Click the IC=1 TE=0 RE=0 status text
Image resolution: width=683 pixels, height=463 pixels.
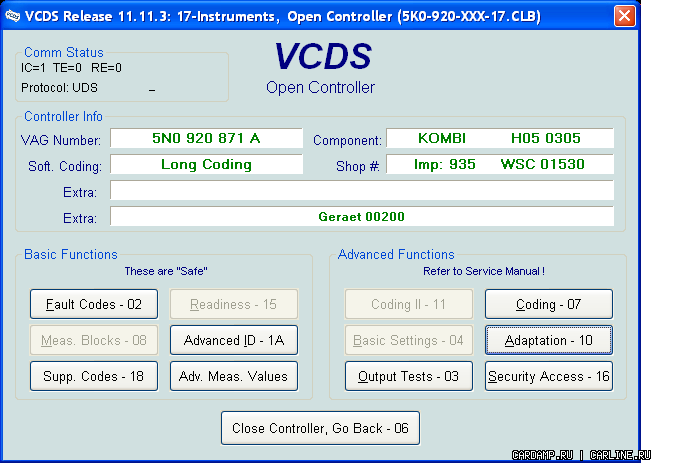(x=71, y=68)
